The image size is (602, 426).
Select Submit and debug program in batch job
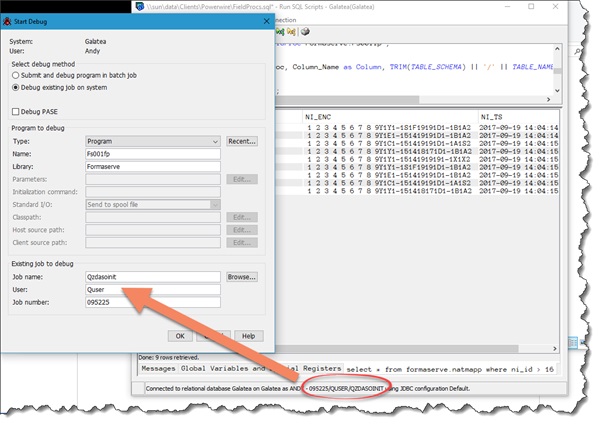(x=16, y=75)
